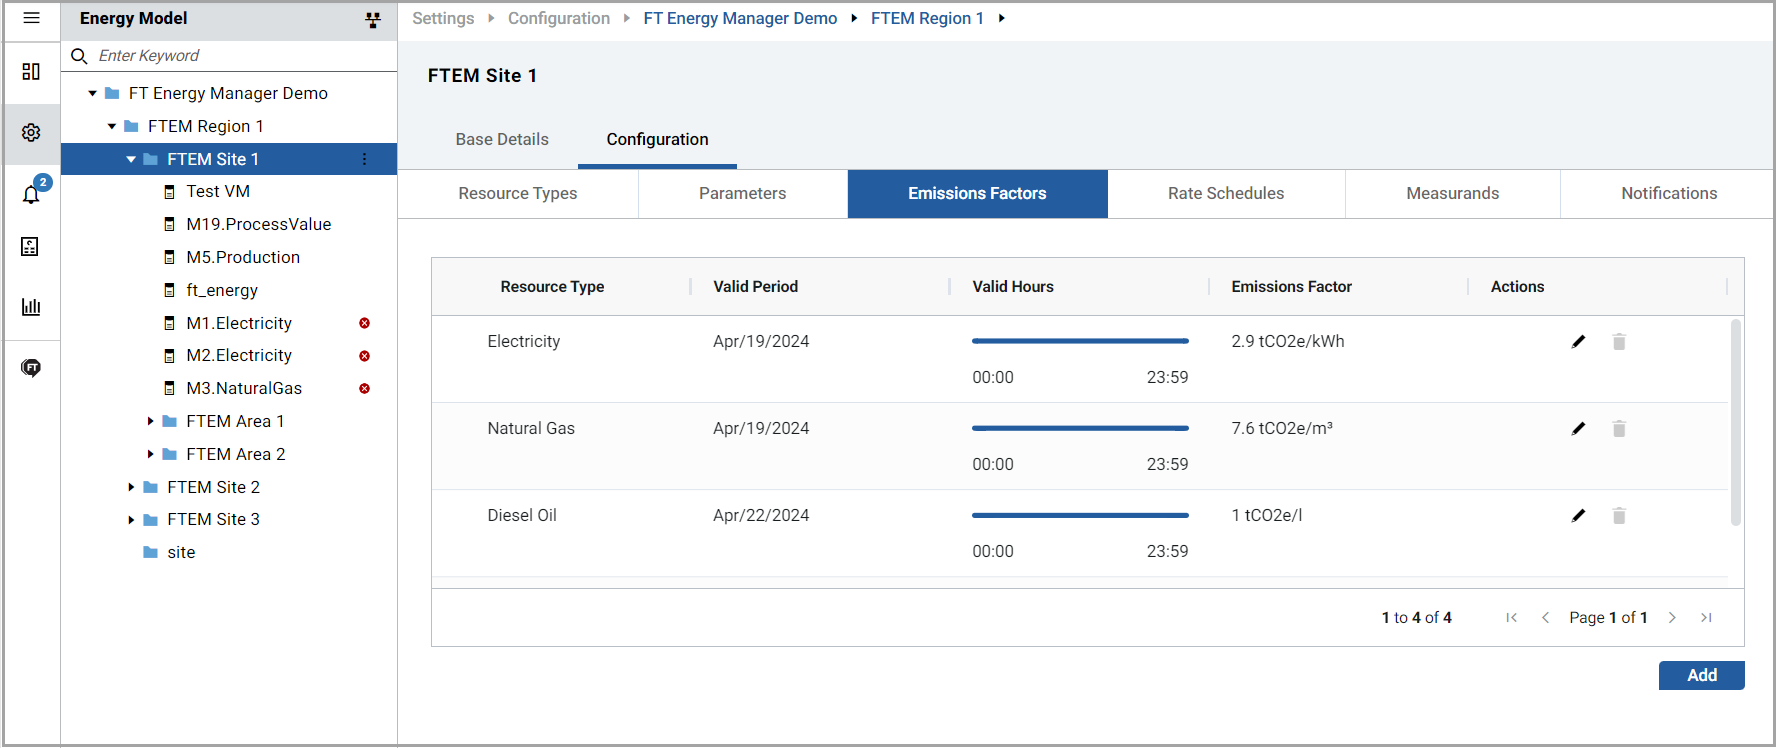Expand the FTEM Area 1 folder

pyautogui.click(x=150, y=422)
